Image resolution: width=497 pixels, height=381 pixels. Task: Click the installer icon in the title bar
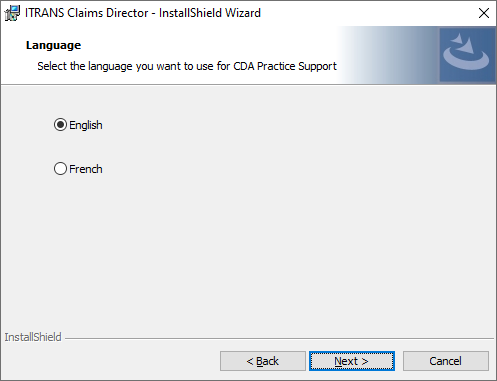coord(12,13)
